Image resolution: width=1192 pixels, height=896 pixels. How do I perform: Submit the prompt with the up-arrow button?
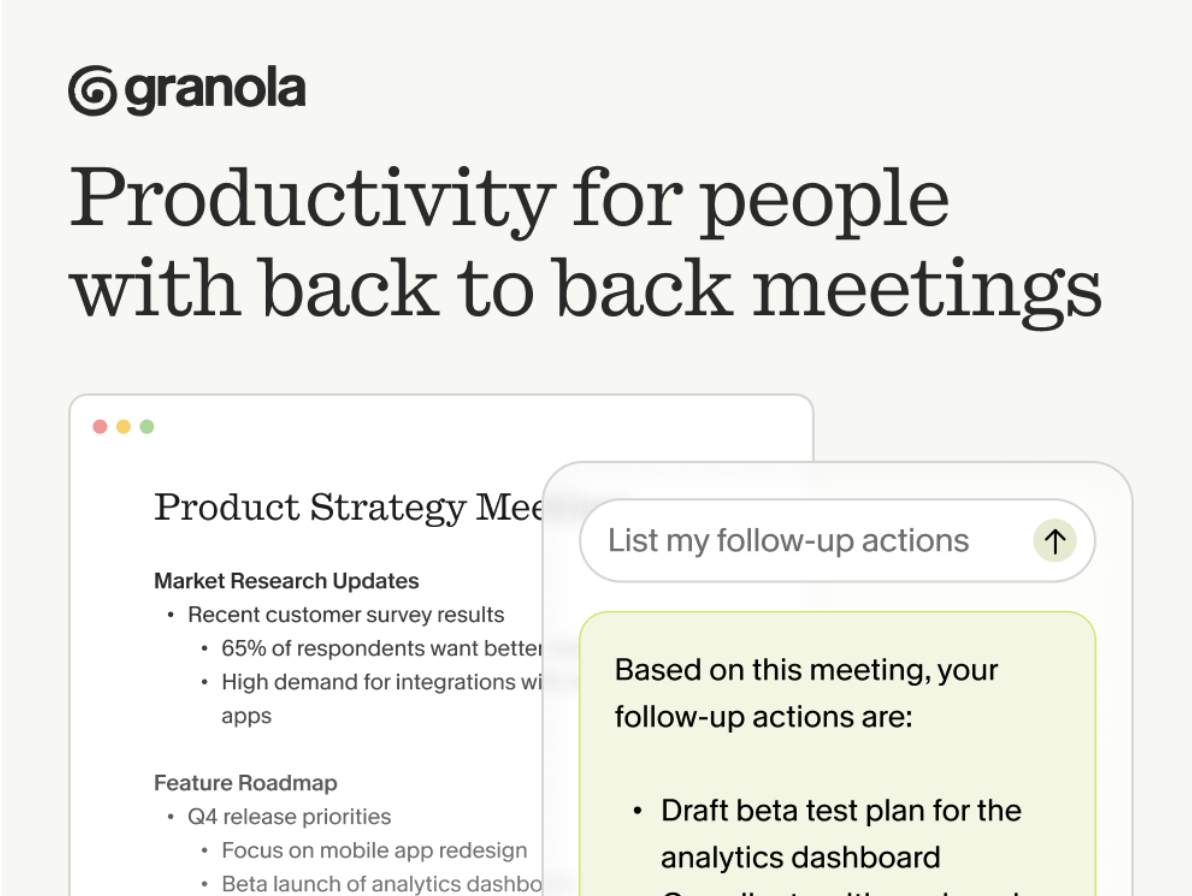coord(1054,541)
